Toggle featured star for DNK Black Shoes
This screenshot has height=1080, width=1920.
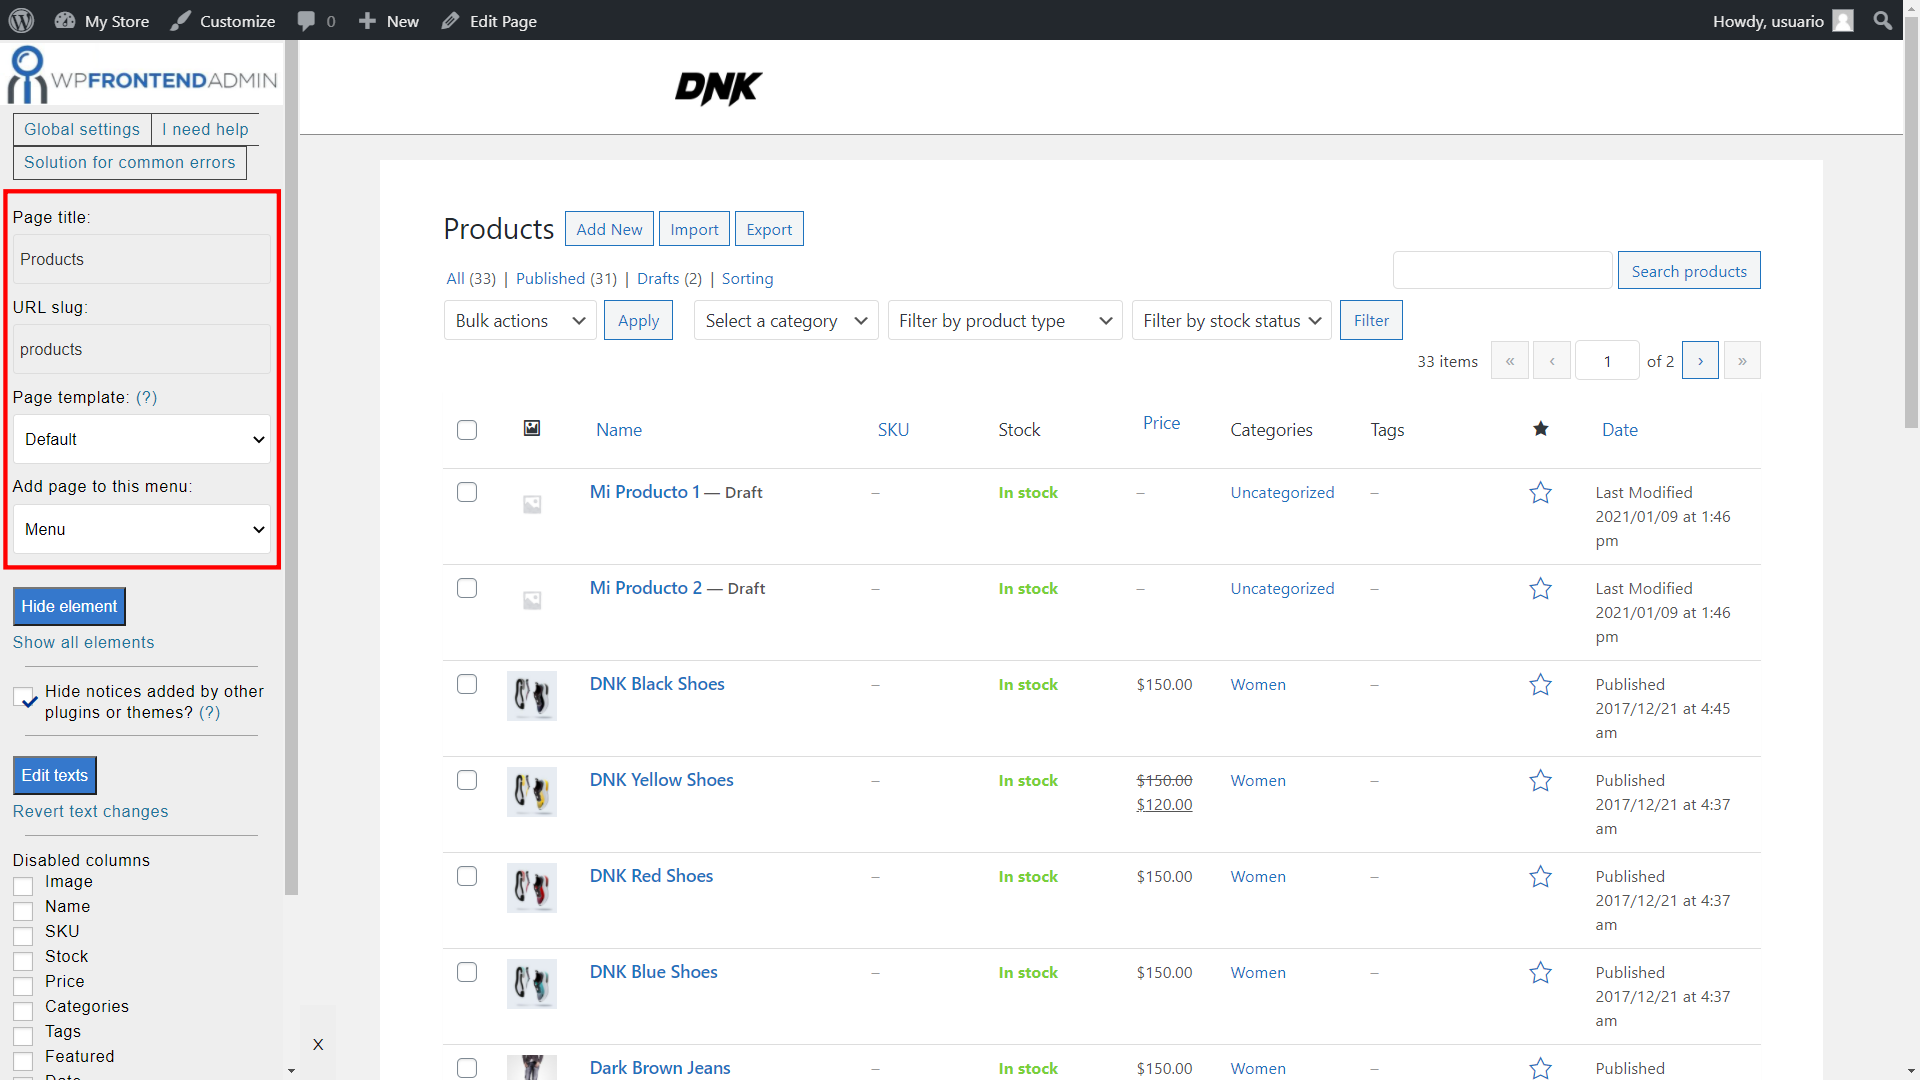[x=1541, y=684]
